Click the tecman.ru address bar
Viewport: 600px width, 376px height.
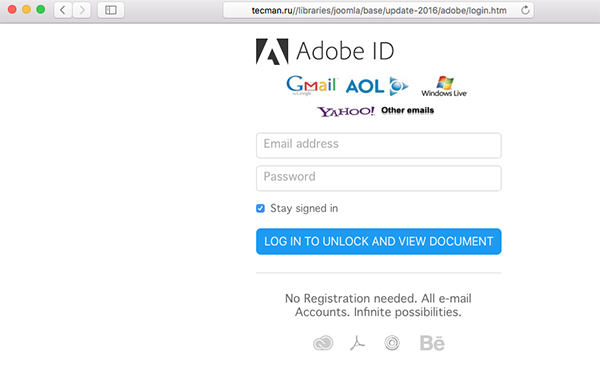tap(378, 10)
